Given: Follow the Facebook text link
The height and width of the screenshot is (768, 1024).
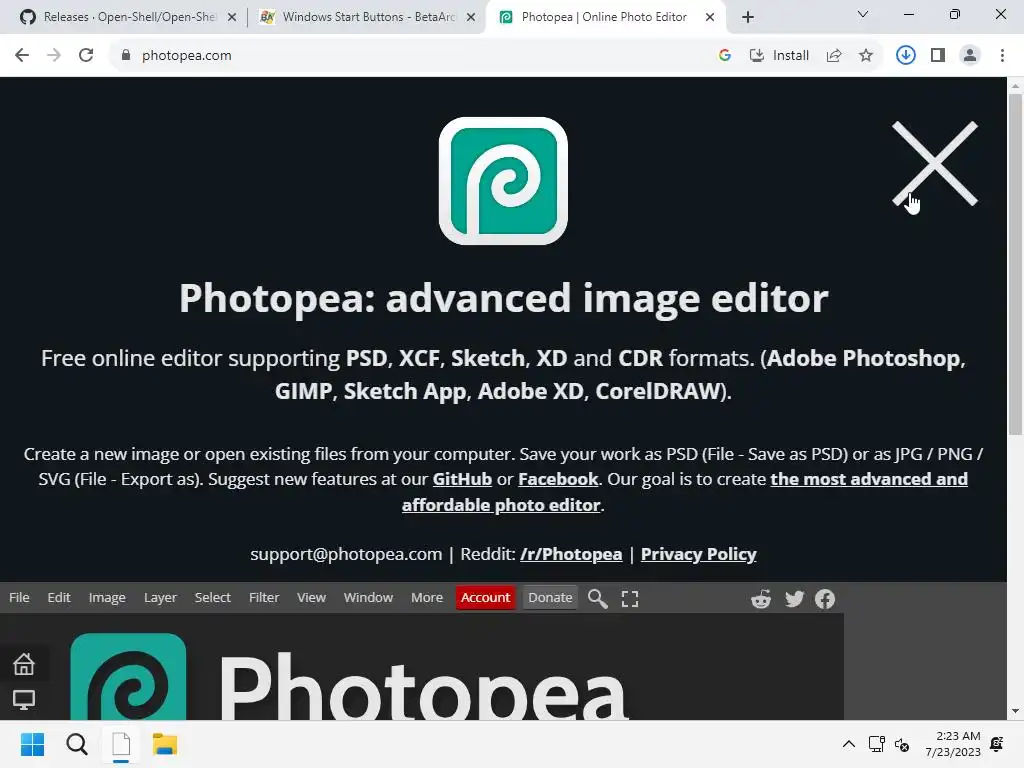Looking at the screenshot, I should pyautogui.click(x=558, y=479).
